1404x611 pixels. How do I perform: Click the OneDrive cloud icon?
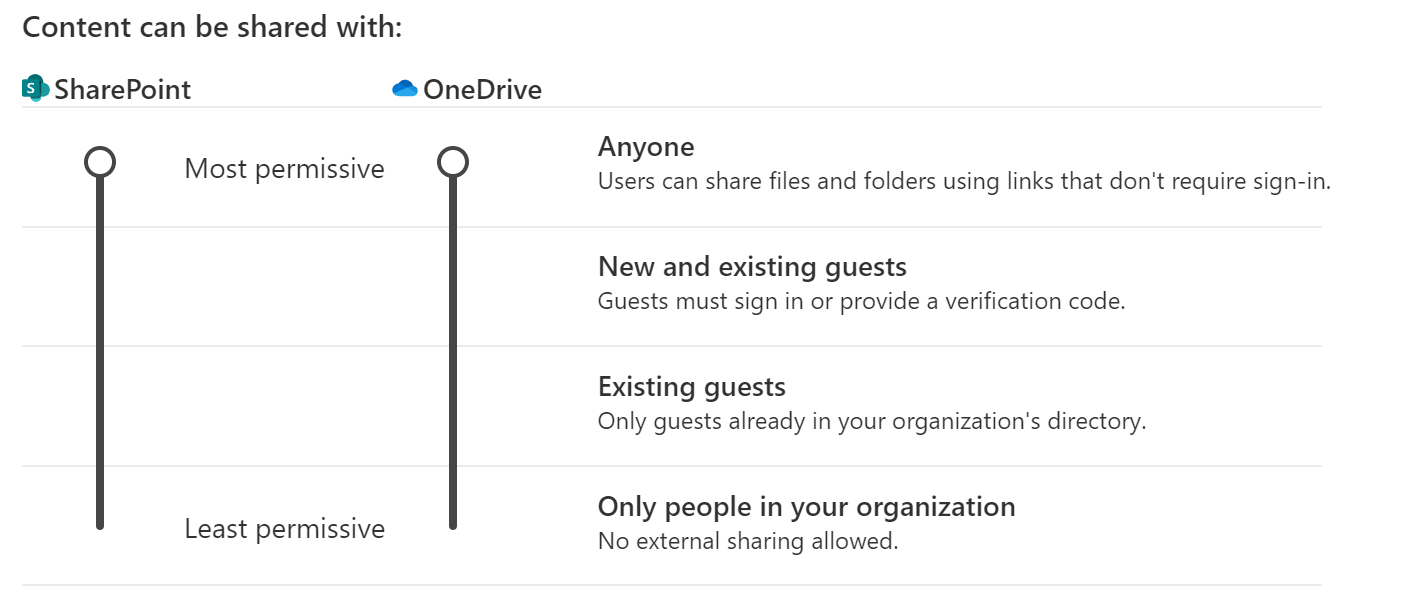[405, 89]
